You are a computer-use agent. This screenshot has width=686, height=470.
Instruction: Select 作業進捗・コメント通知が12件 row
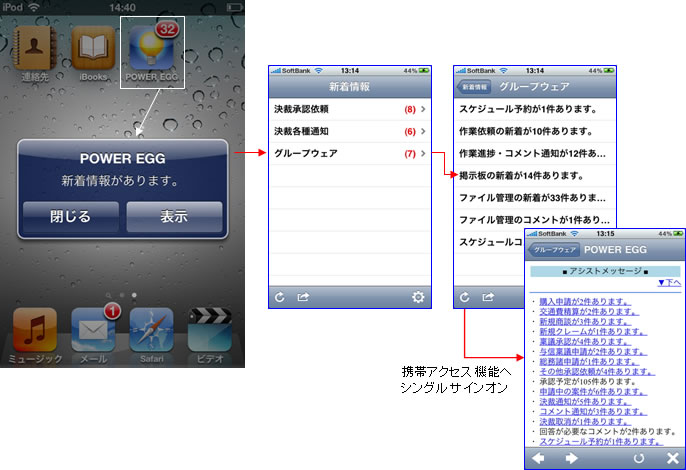(535, 154)
